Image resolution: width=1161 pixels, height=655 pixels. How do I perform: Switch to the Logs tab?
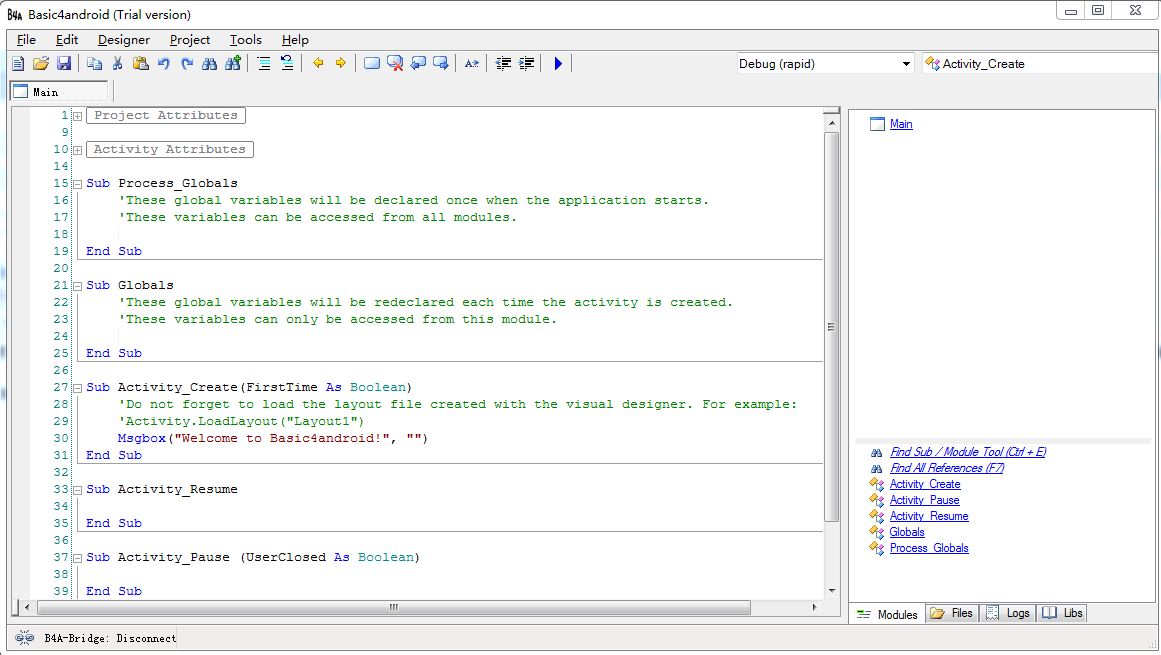click(x=1008, y=614)
